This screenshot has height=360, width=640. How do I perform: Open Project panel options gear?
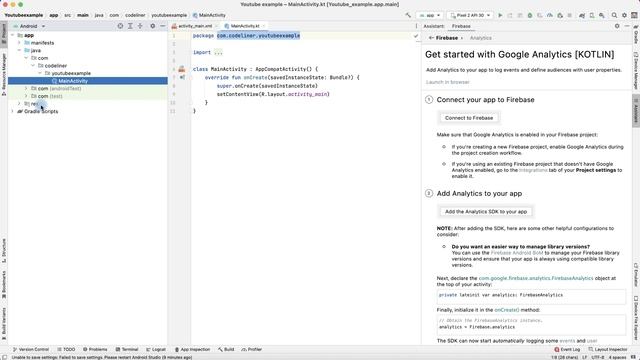tap(153, 26)
